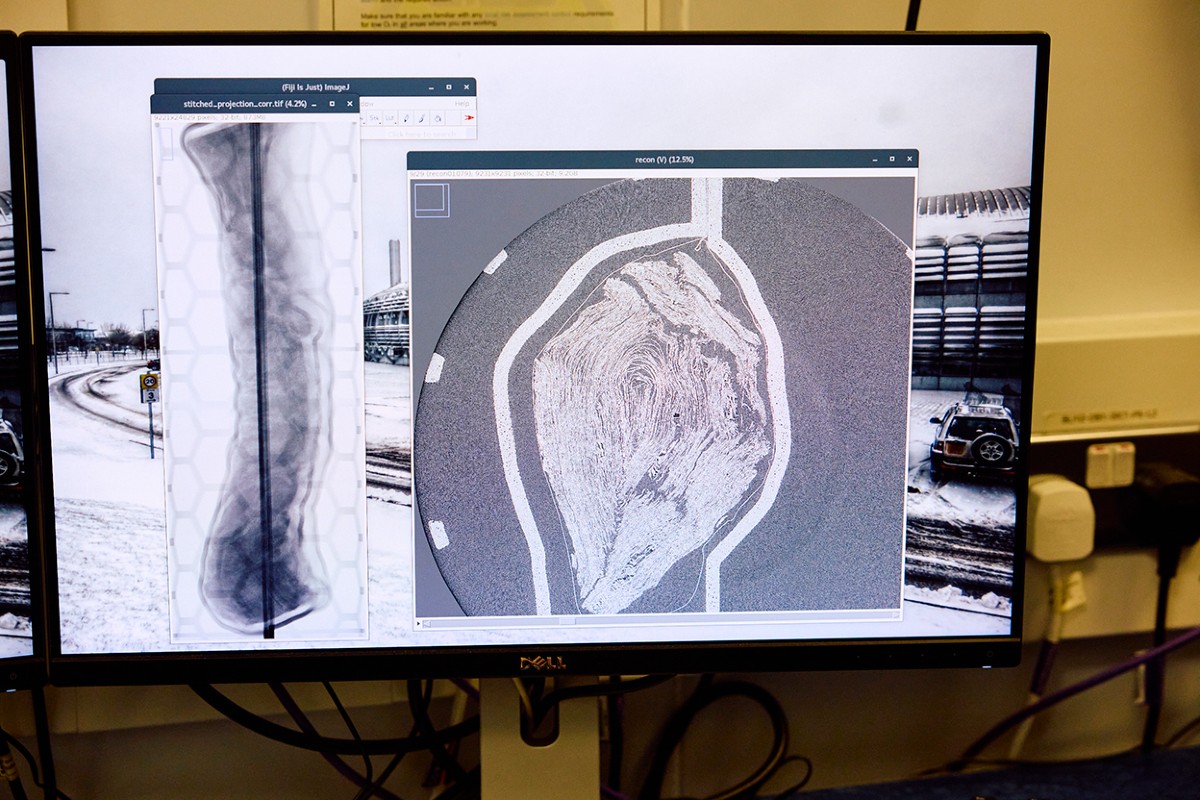Minimize the (Fiji Is Just) ImageJ window
This screenshot has height=800, width=1200.
click(431, 88)
